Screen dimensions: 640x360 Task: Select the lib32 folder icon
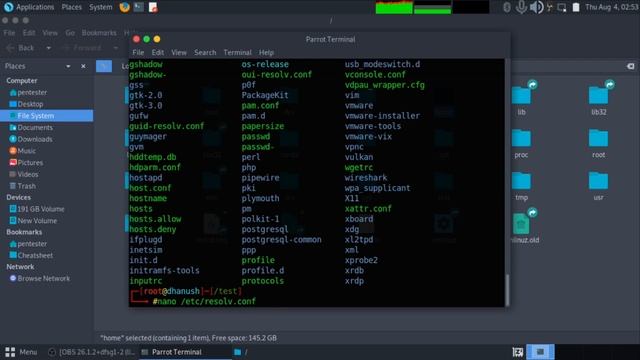point(598,96)
